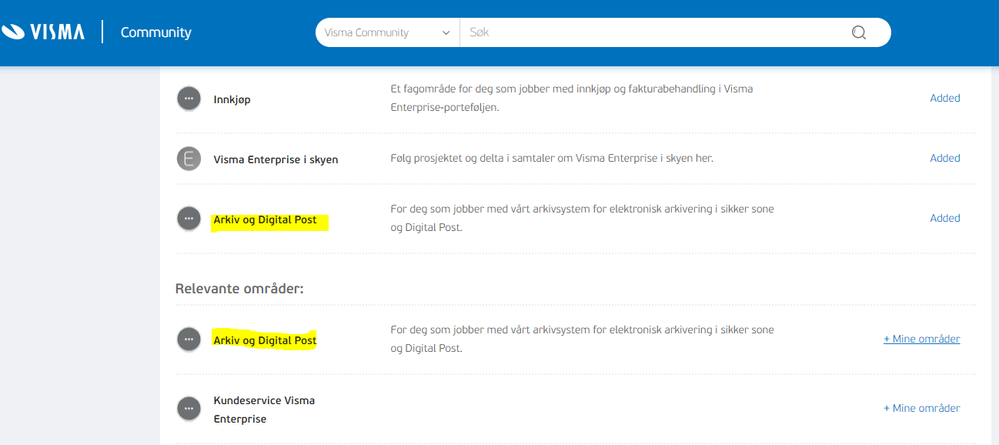Expand the Visma Community search scope dropdown

(387, 33)
